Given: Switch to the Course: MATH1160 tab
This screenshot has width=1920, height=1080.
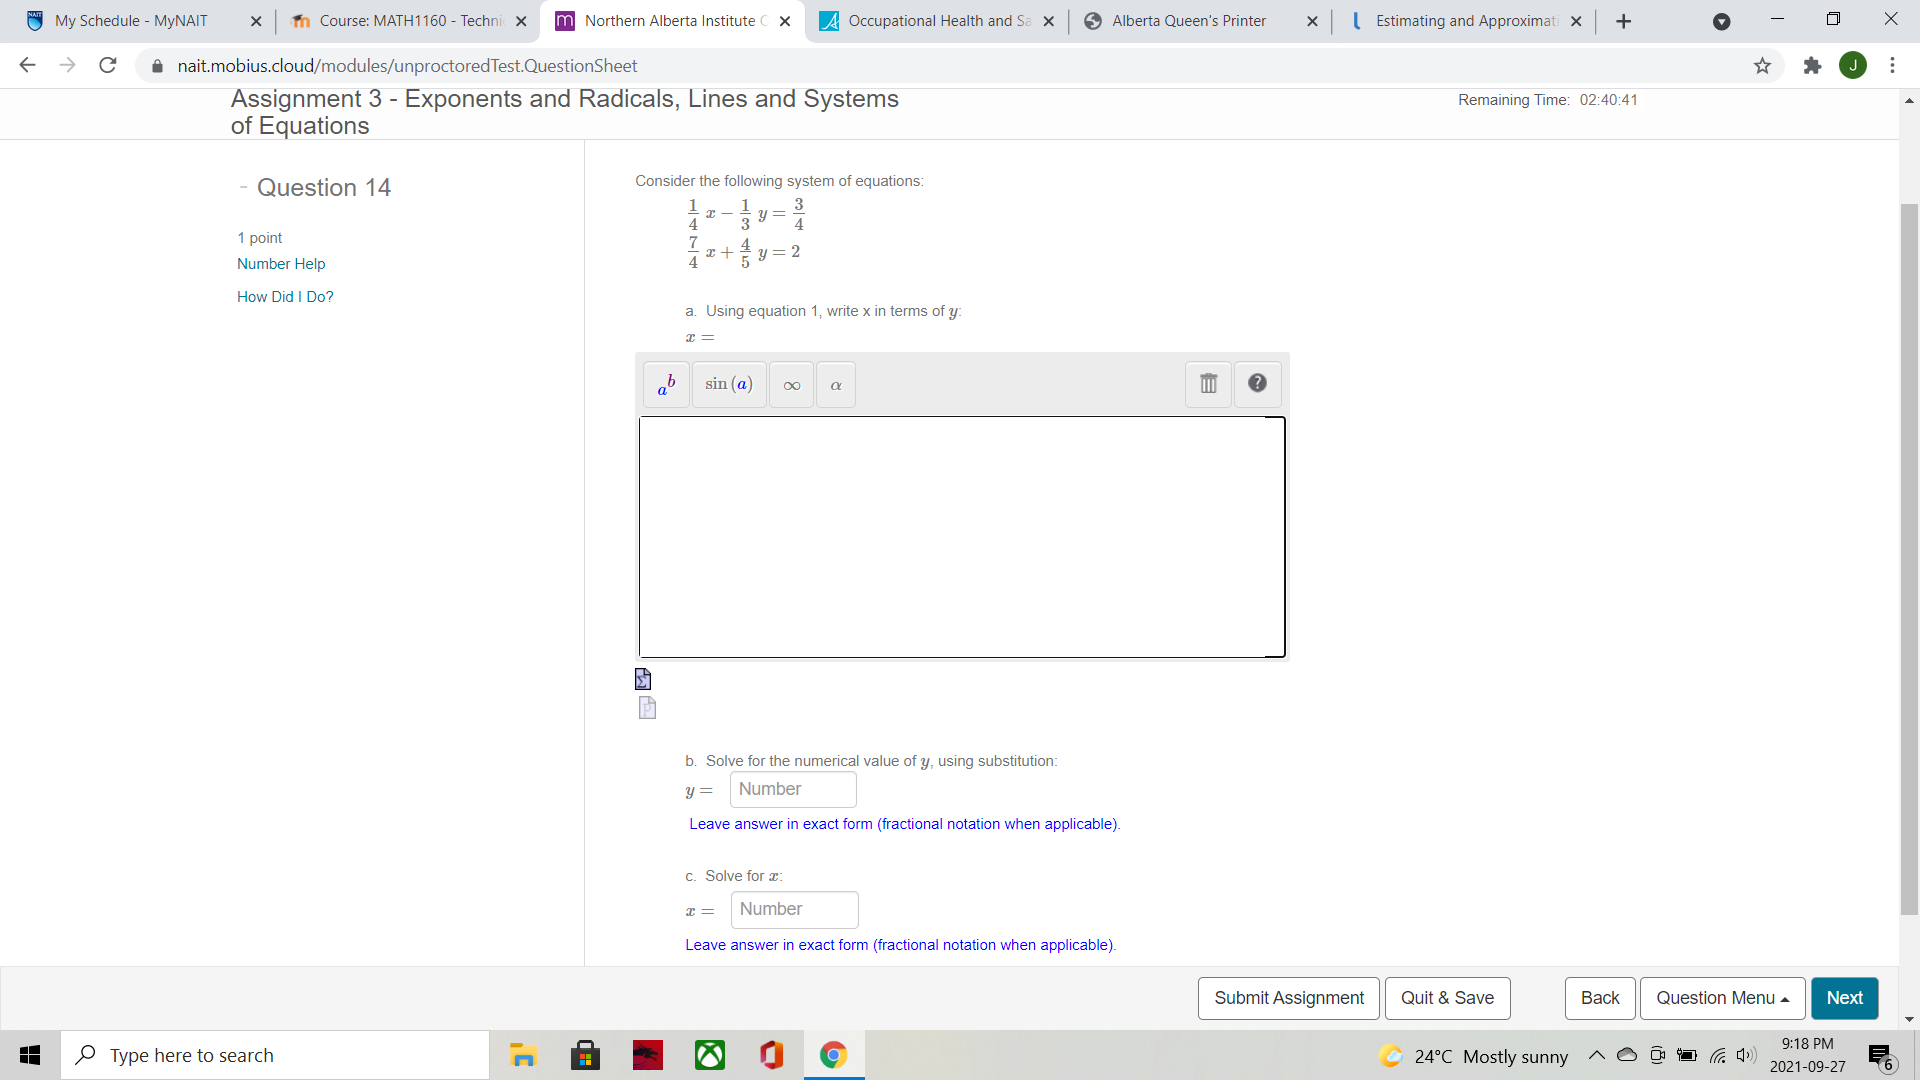Looking at the screenshot, I should 400,20.
